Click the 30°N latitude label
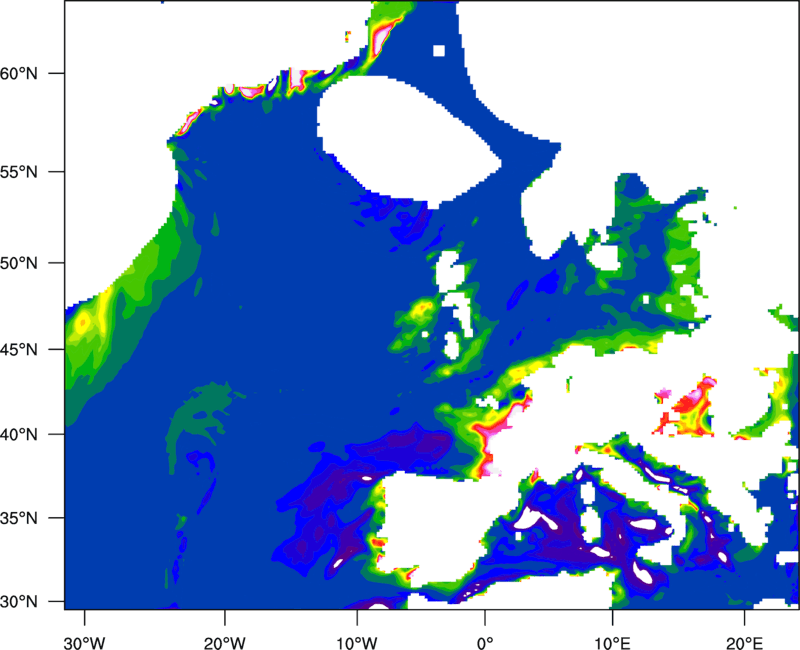This screenshot has height=650, width=800. point(19,602)
